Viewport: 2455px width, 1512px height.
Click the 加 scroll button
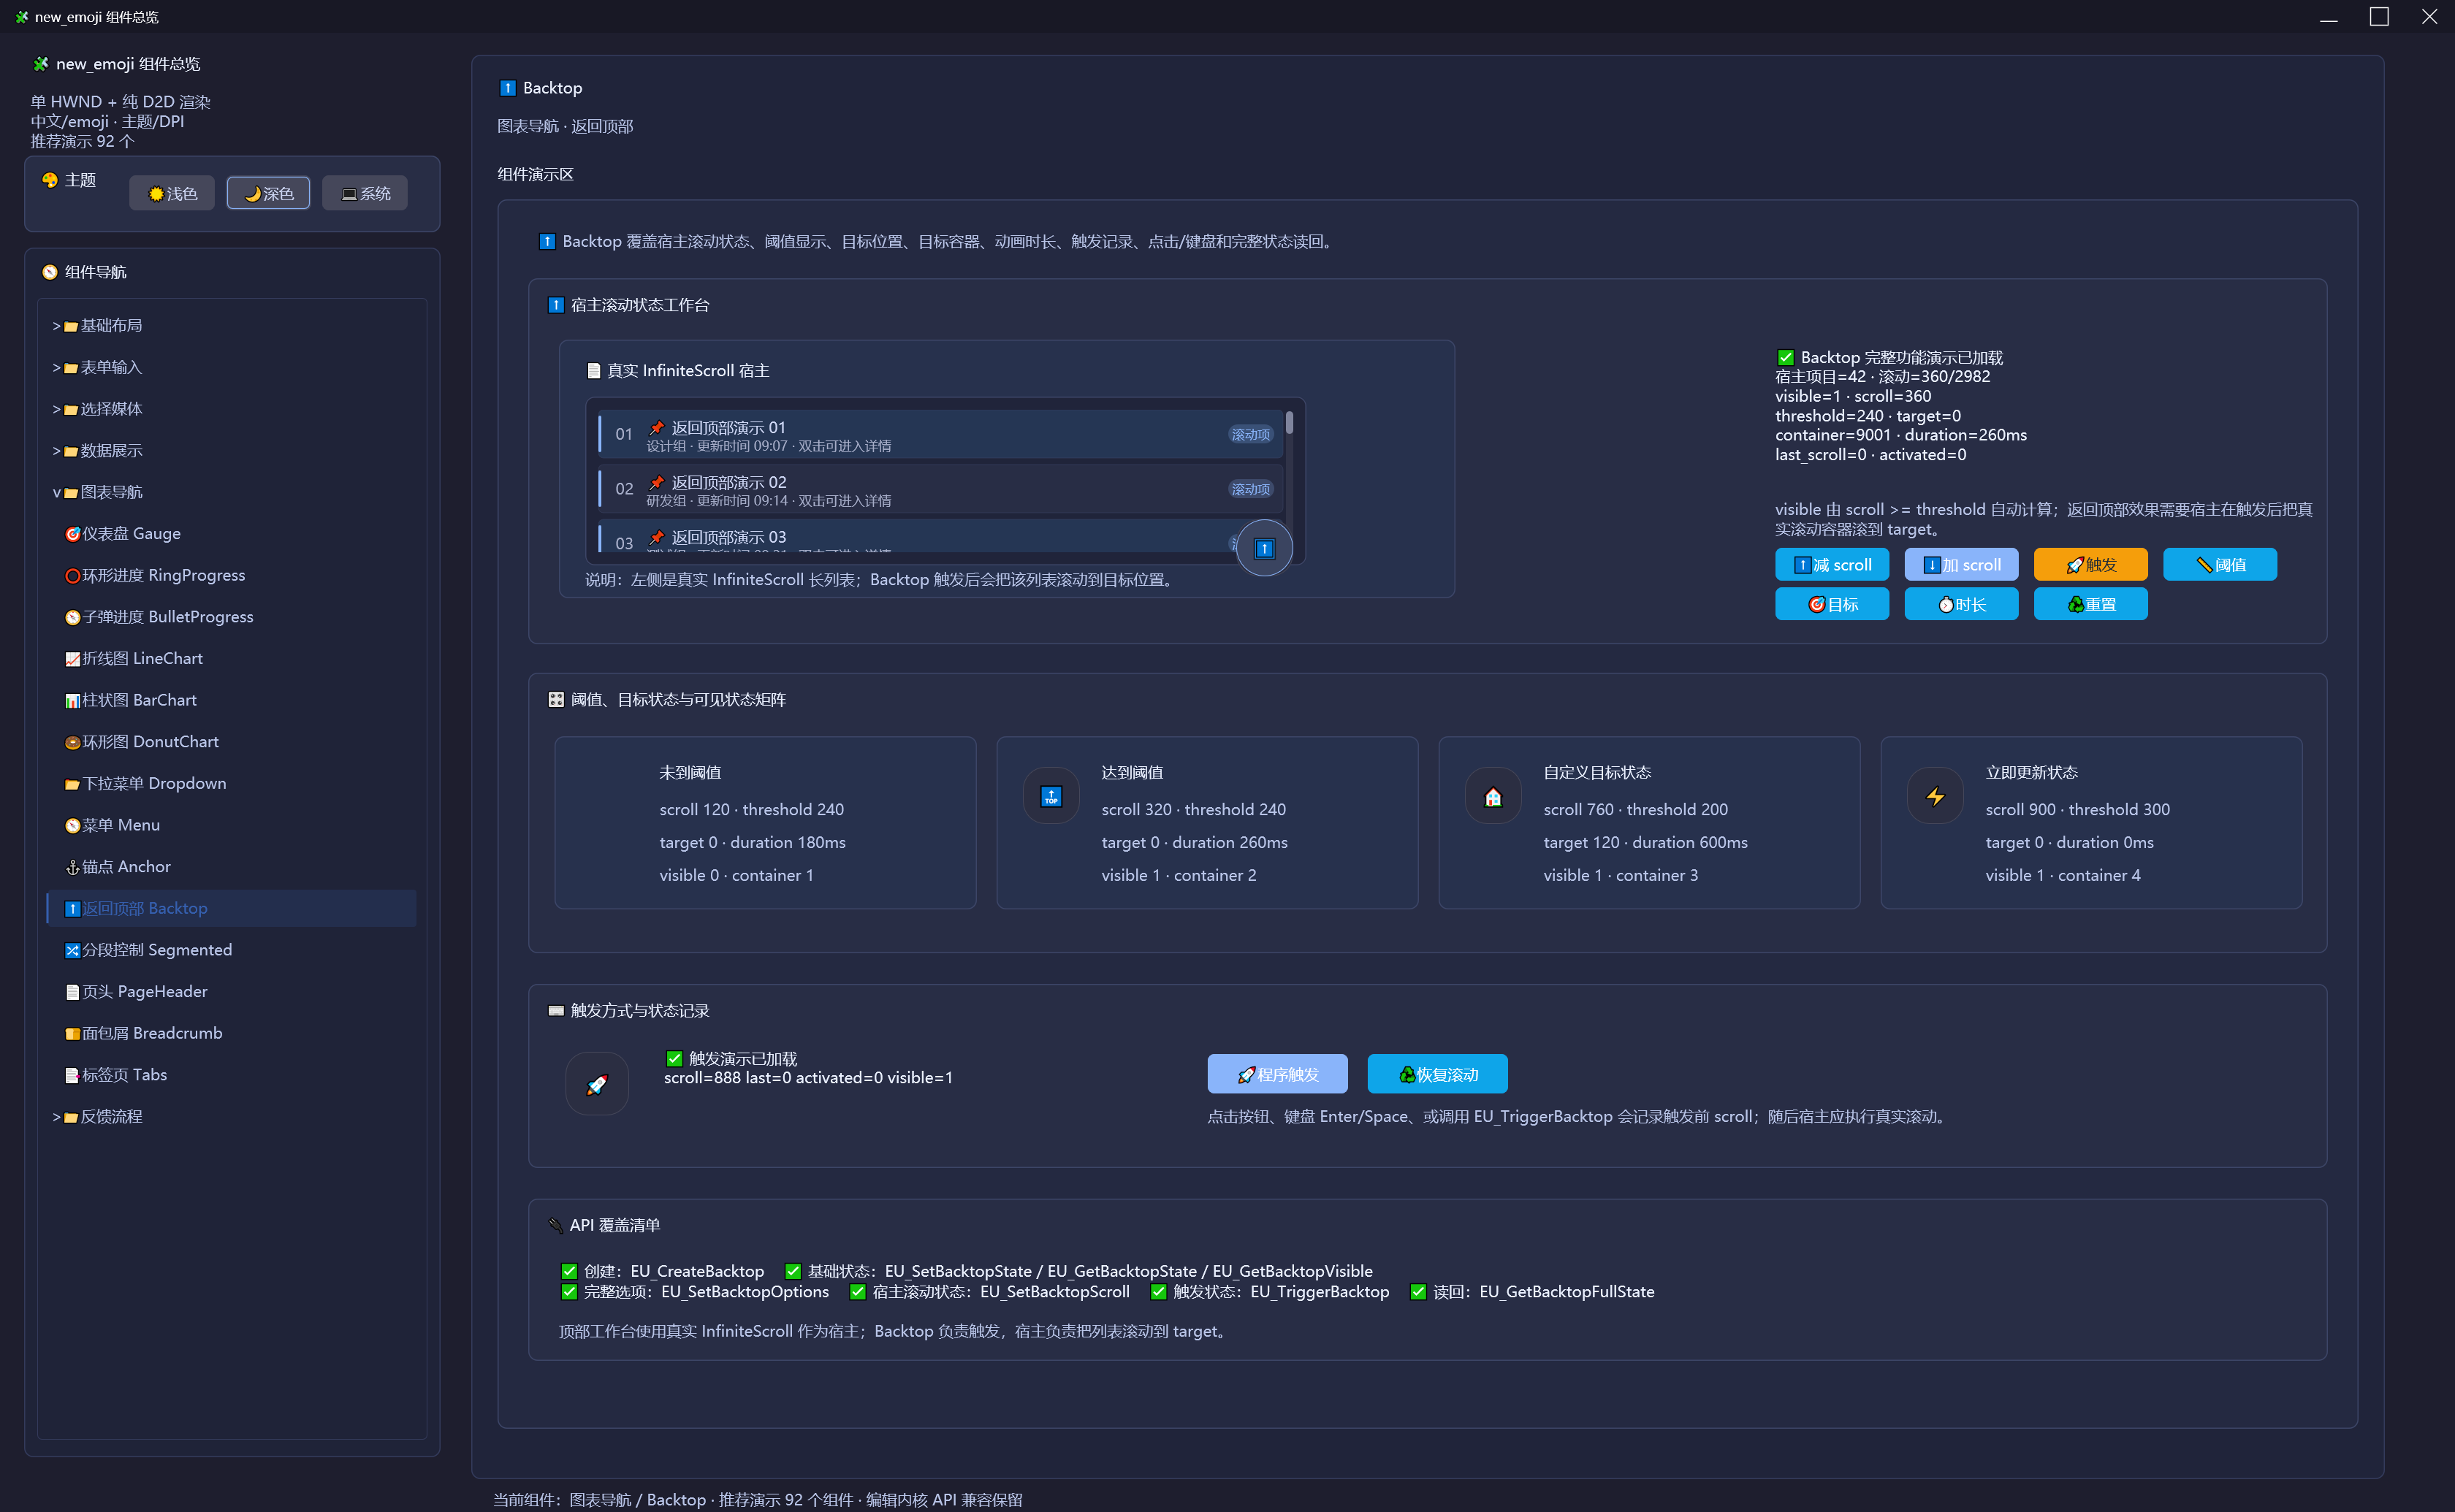click(x=1961, y=565)
